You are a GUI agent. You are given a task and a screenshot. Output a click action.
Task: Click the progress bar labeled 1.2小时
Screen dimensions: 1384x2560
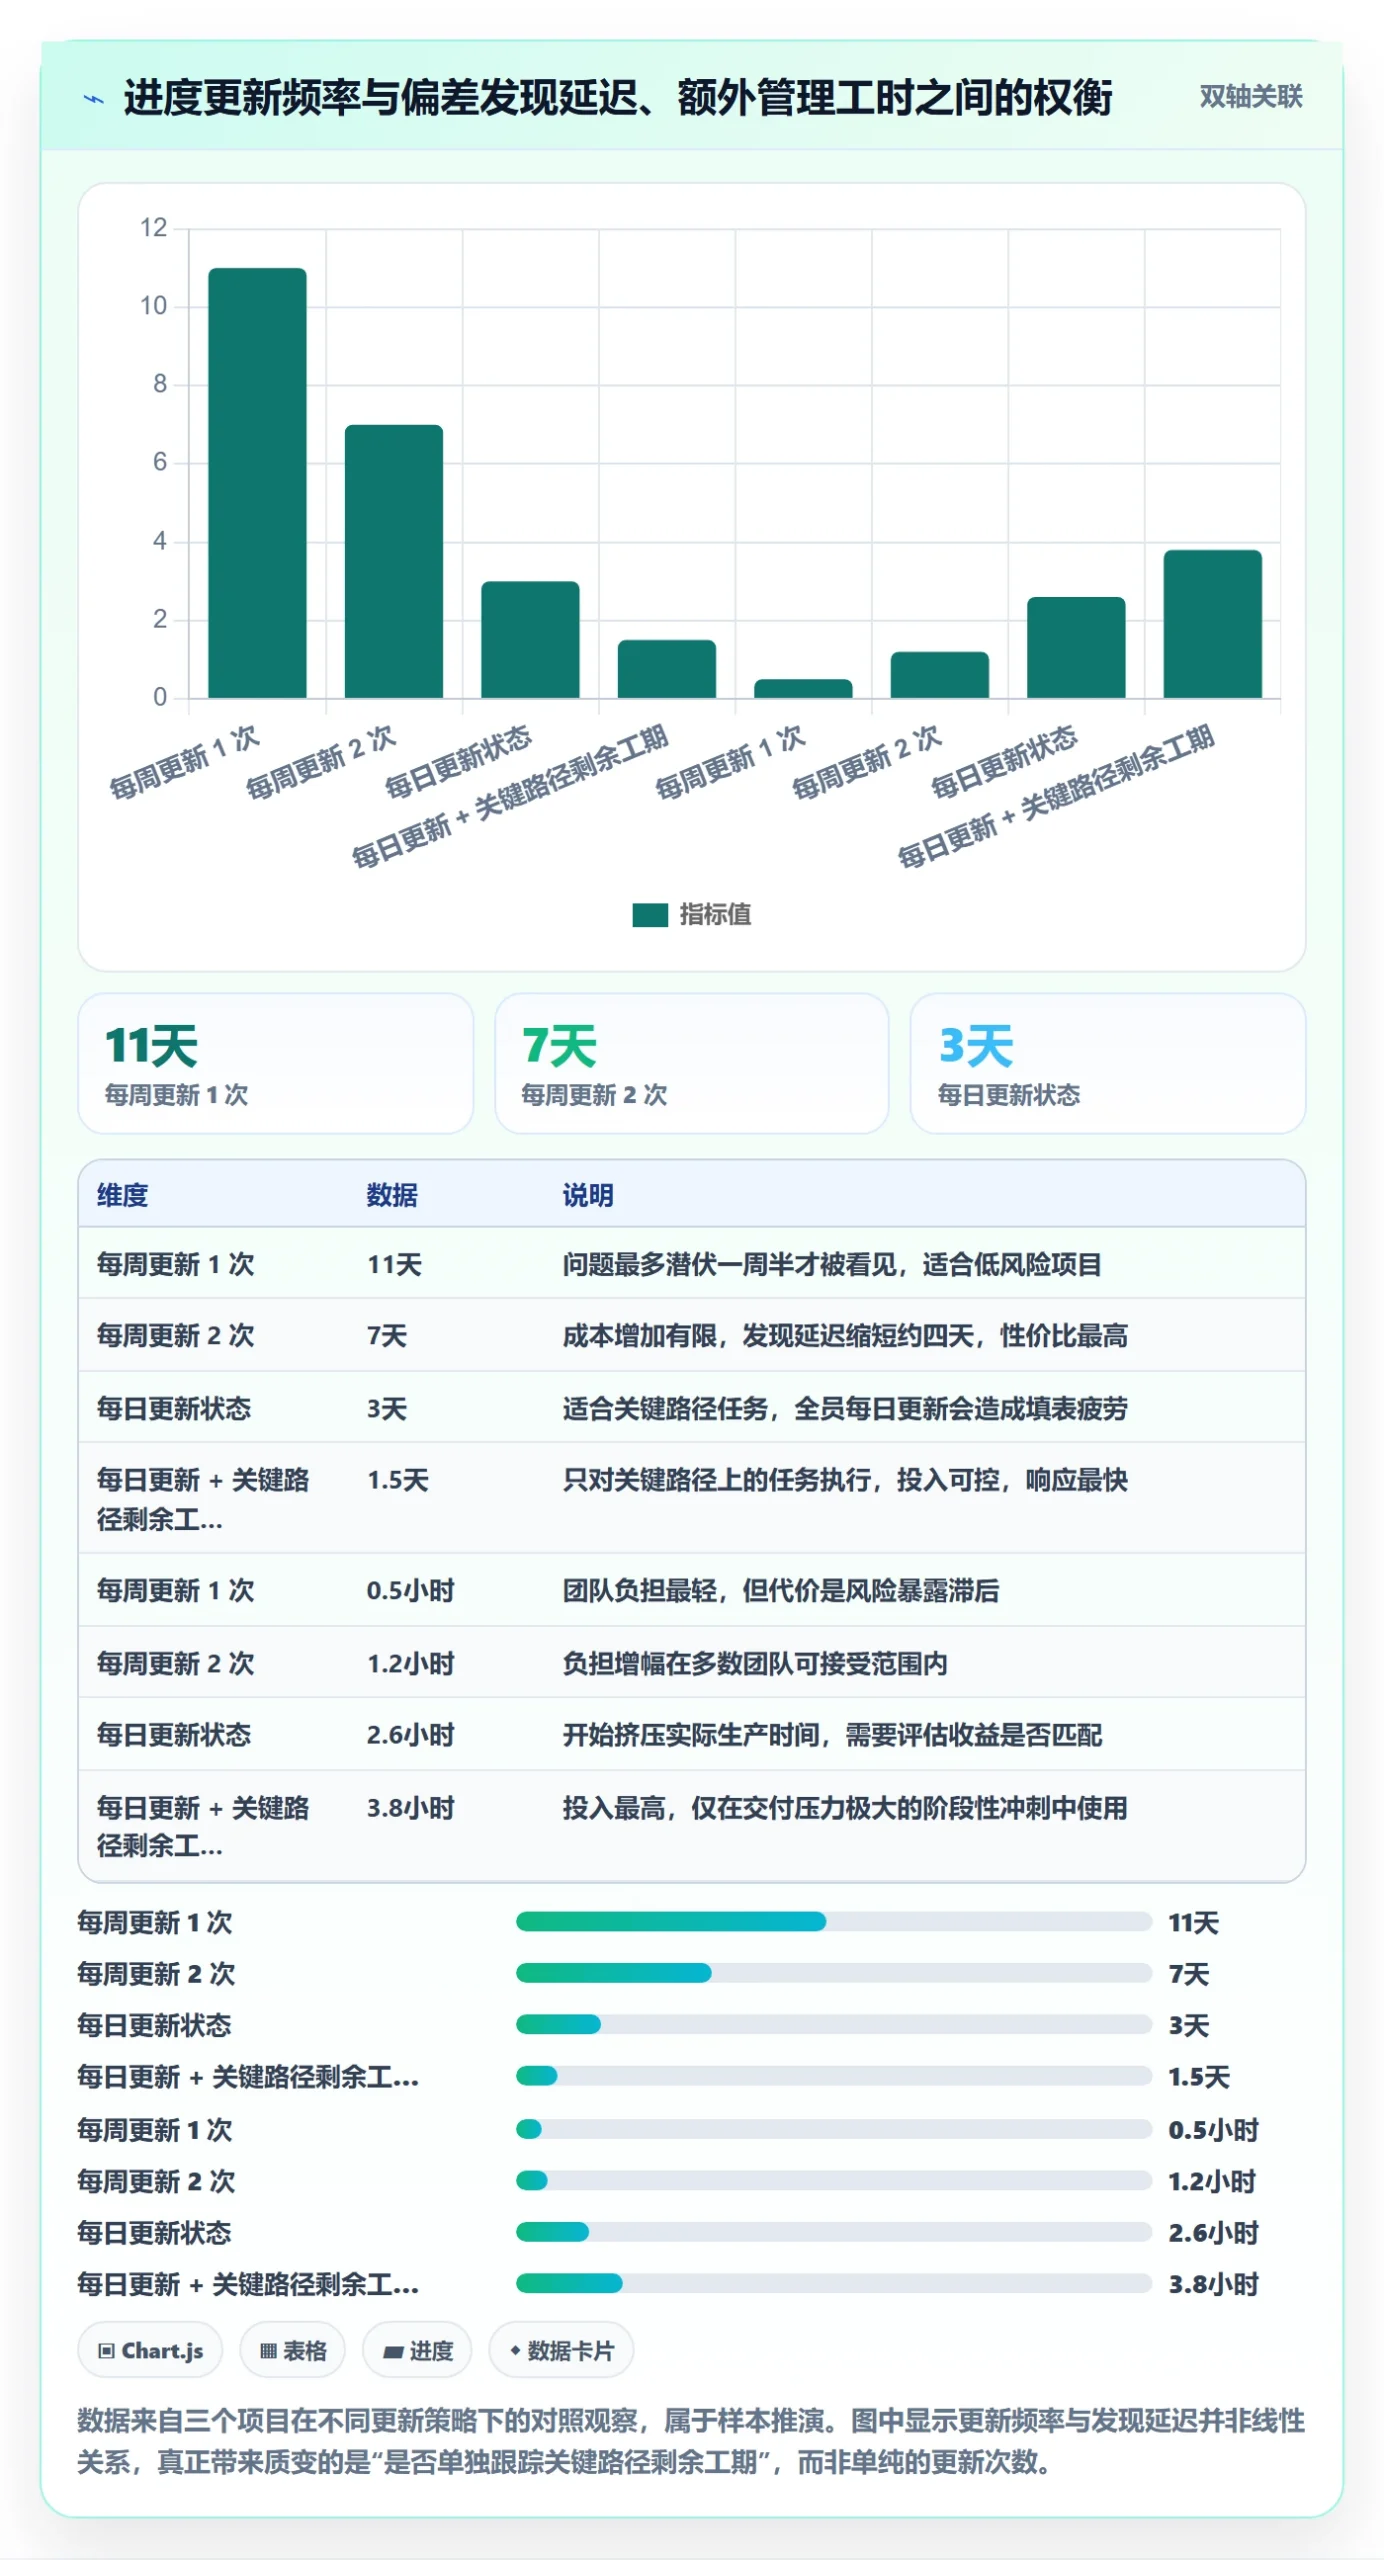coord(834,2180)
